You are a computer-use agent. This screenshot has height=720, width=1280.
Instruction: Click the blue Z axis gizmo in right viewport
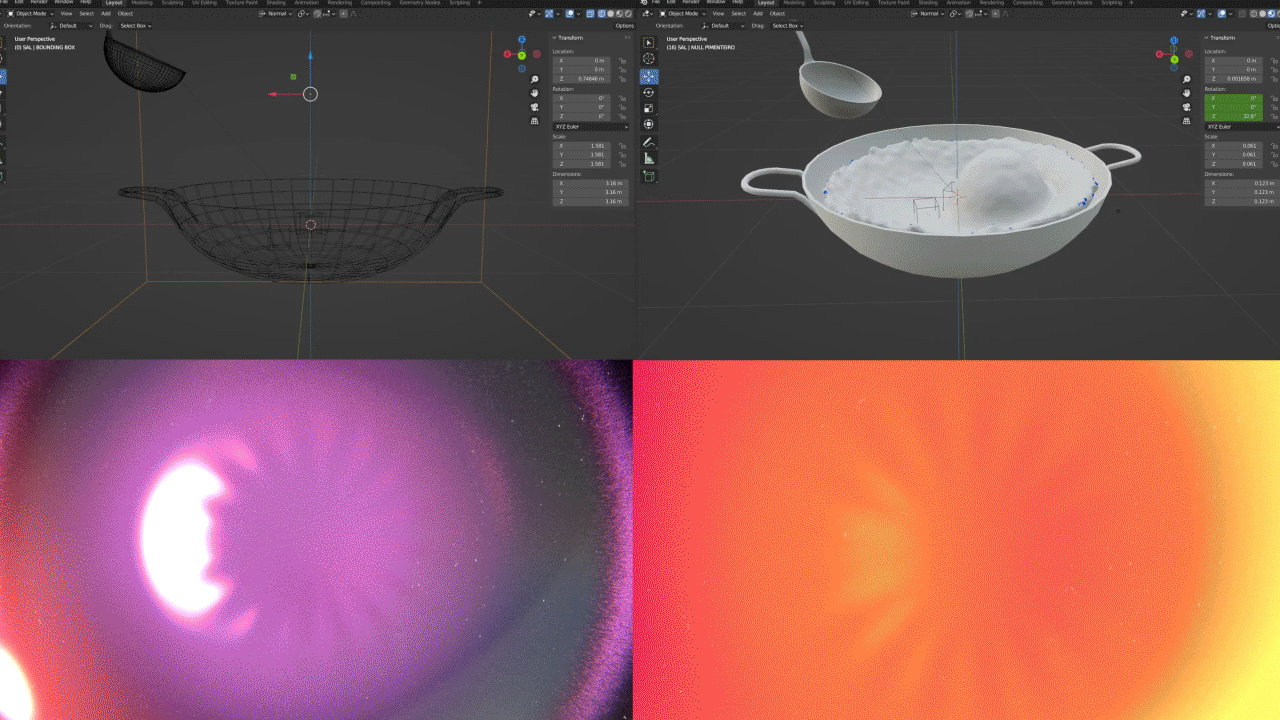tap(1174, 40)
